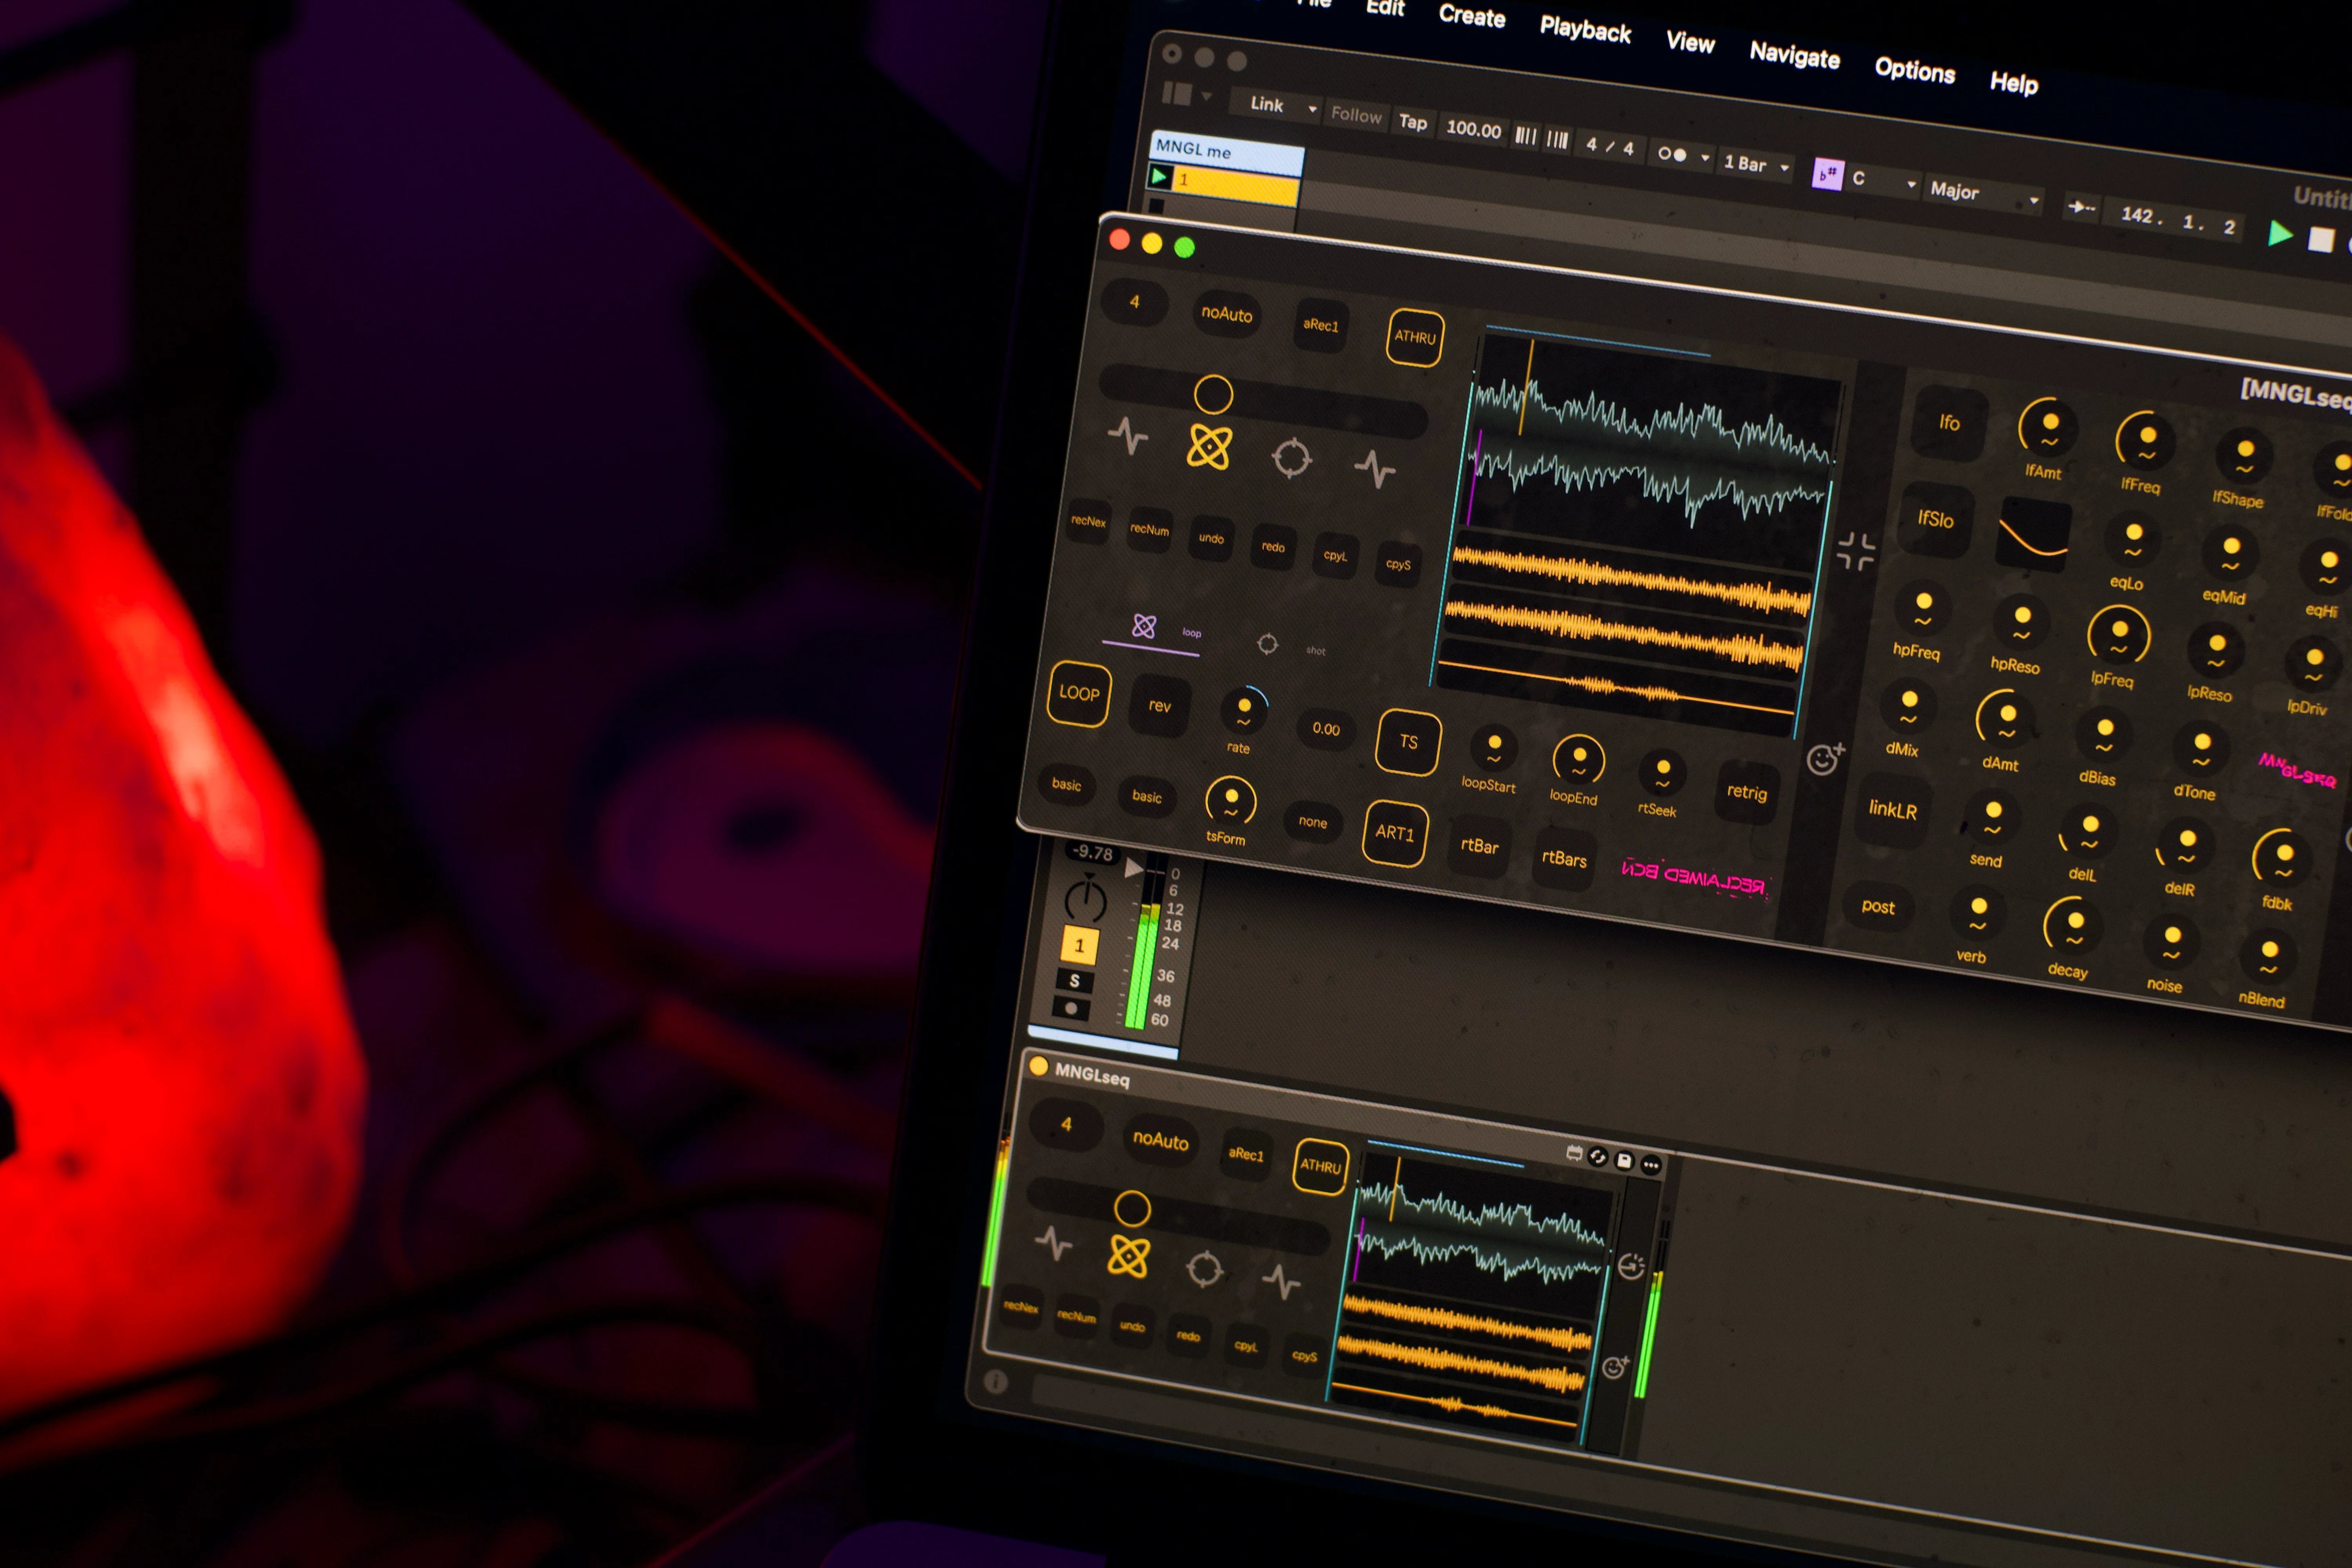Click the clip stop square below clip 1

tap(1156, 206)
